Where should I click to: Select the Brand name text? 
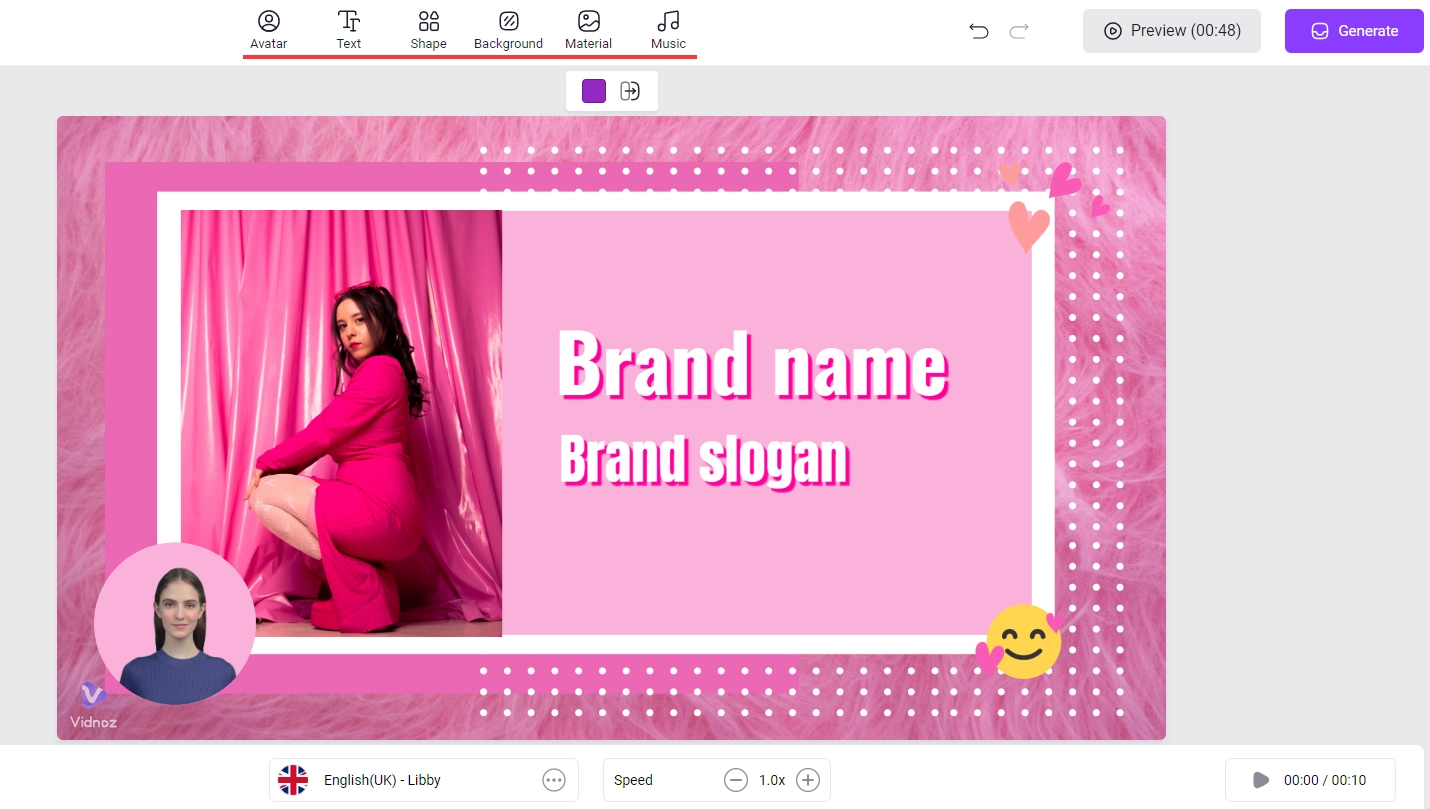(752, 365)
